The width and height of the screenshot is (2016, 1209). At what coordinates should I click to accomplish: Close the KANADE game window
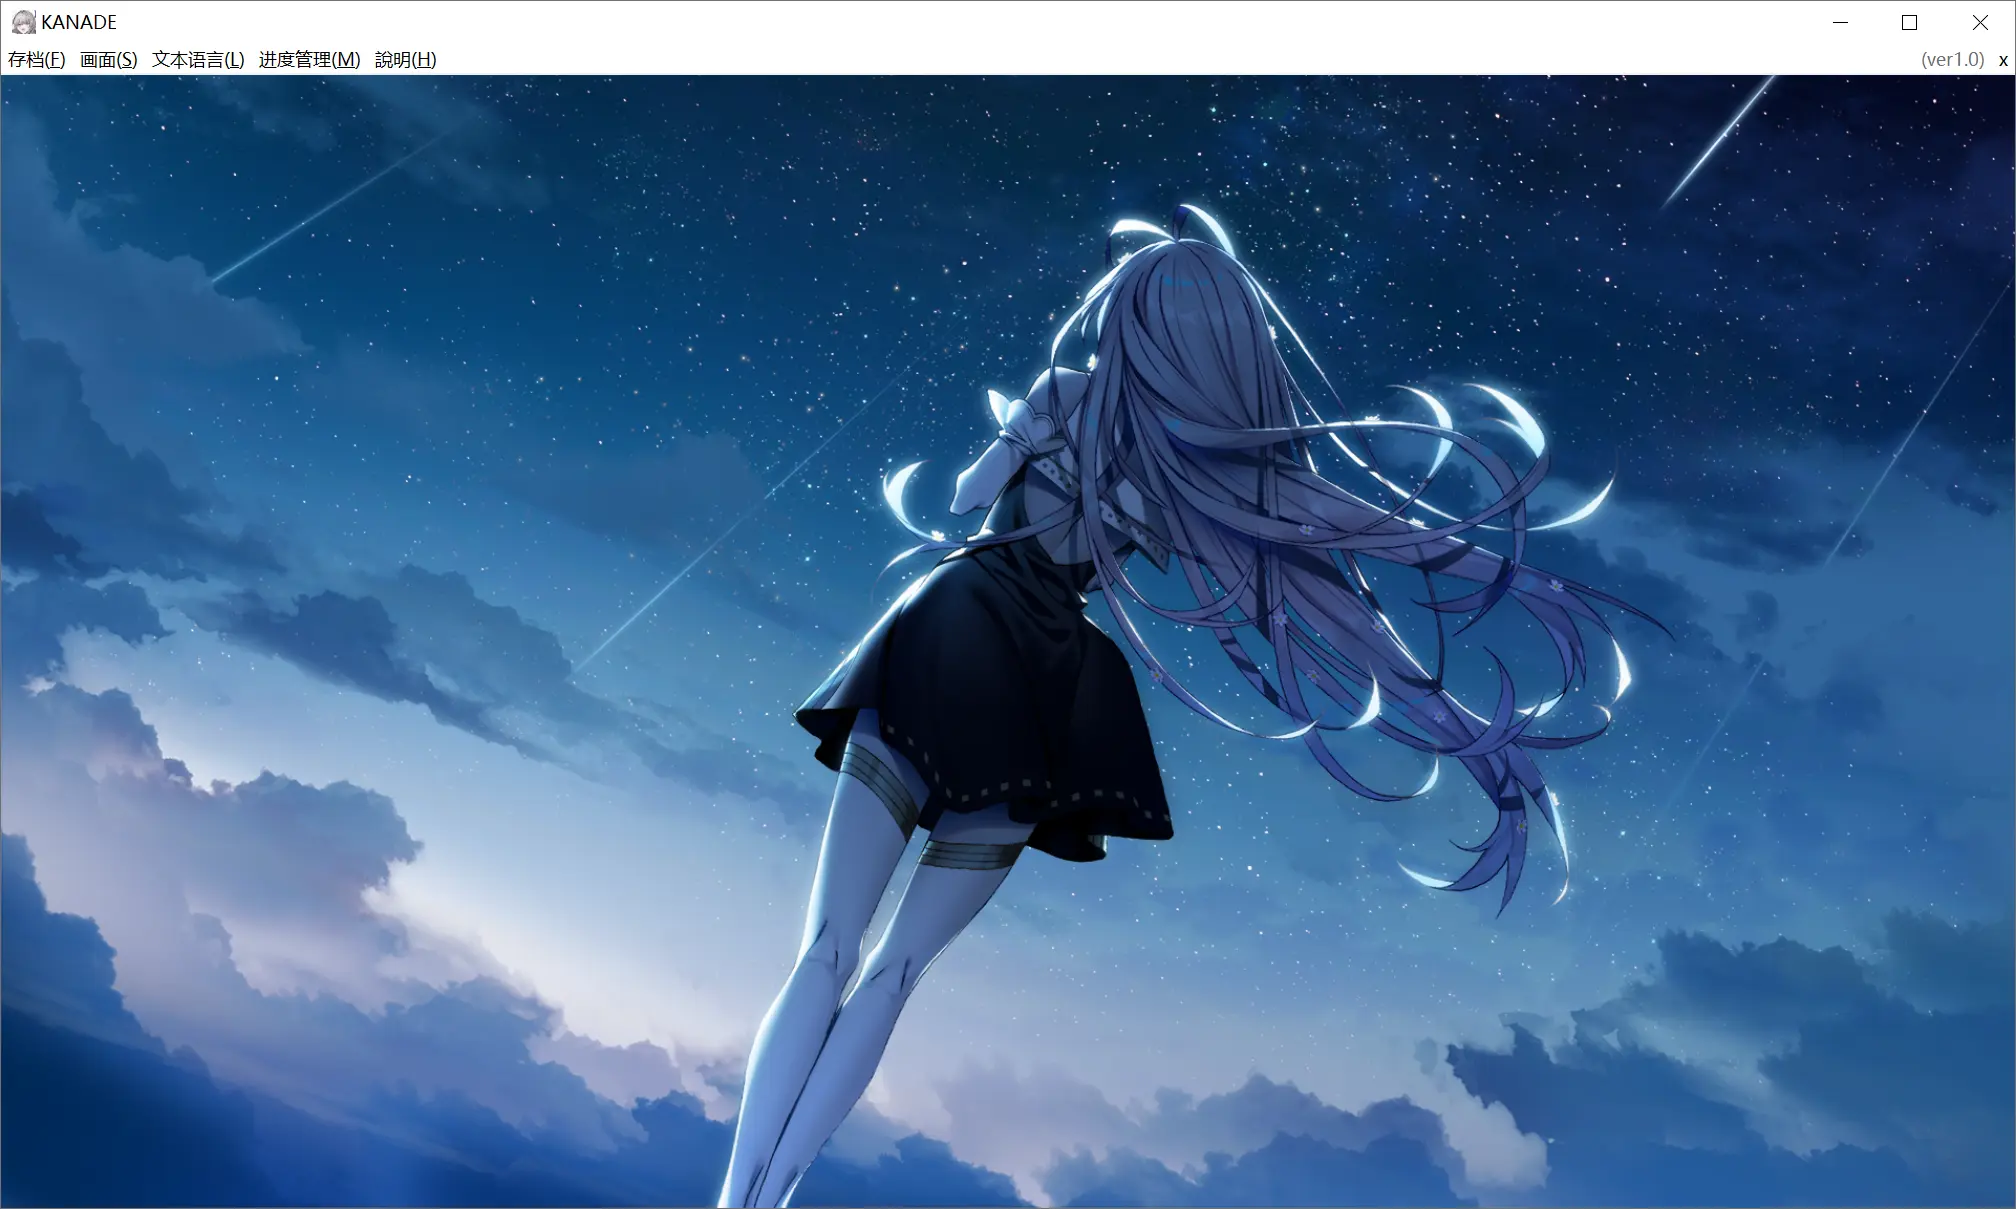(x=1979, y=22)
